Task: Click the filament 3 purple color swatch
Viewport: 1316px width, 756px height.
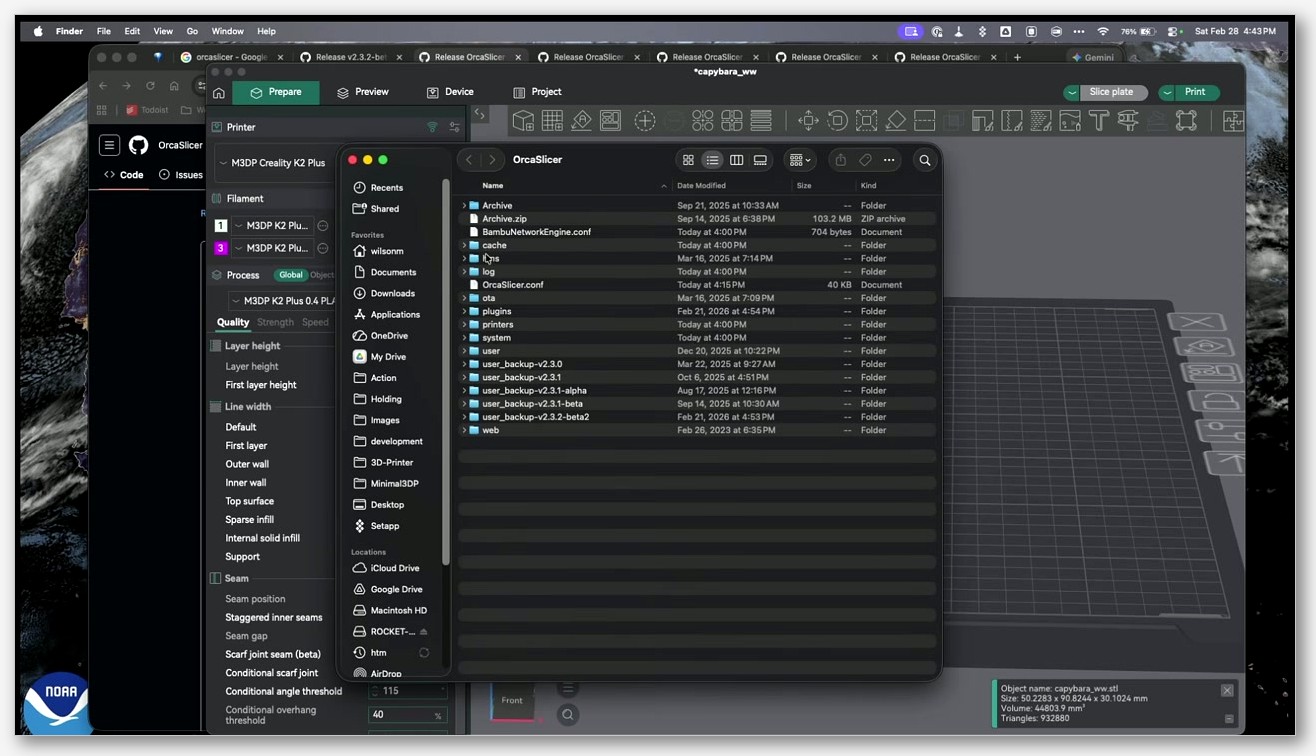Action: click(221, 248)
